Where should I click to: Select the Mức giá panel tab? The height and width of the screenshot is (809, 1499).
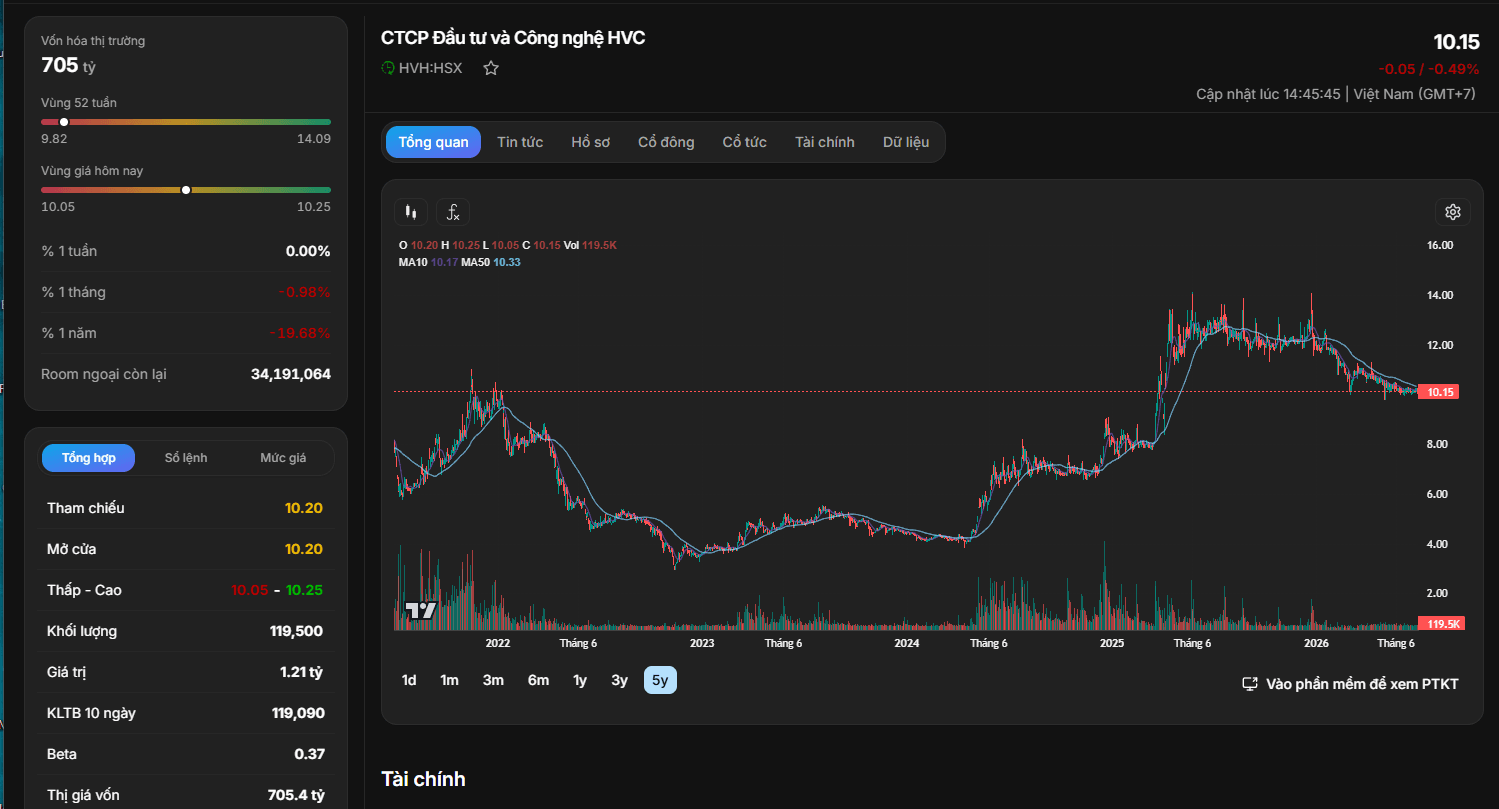[283, 458]
